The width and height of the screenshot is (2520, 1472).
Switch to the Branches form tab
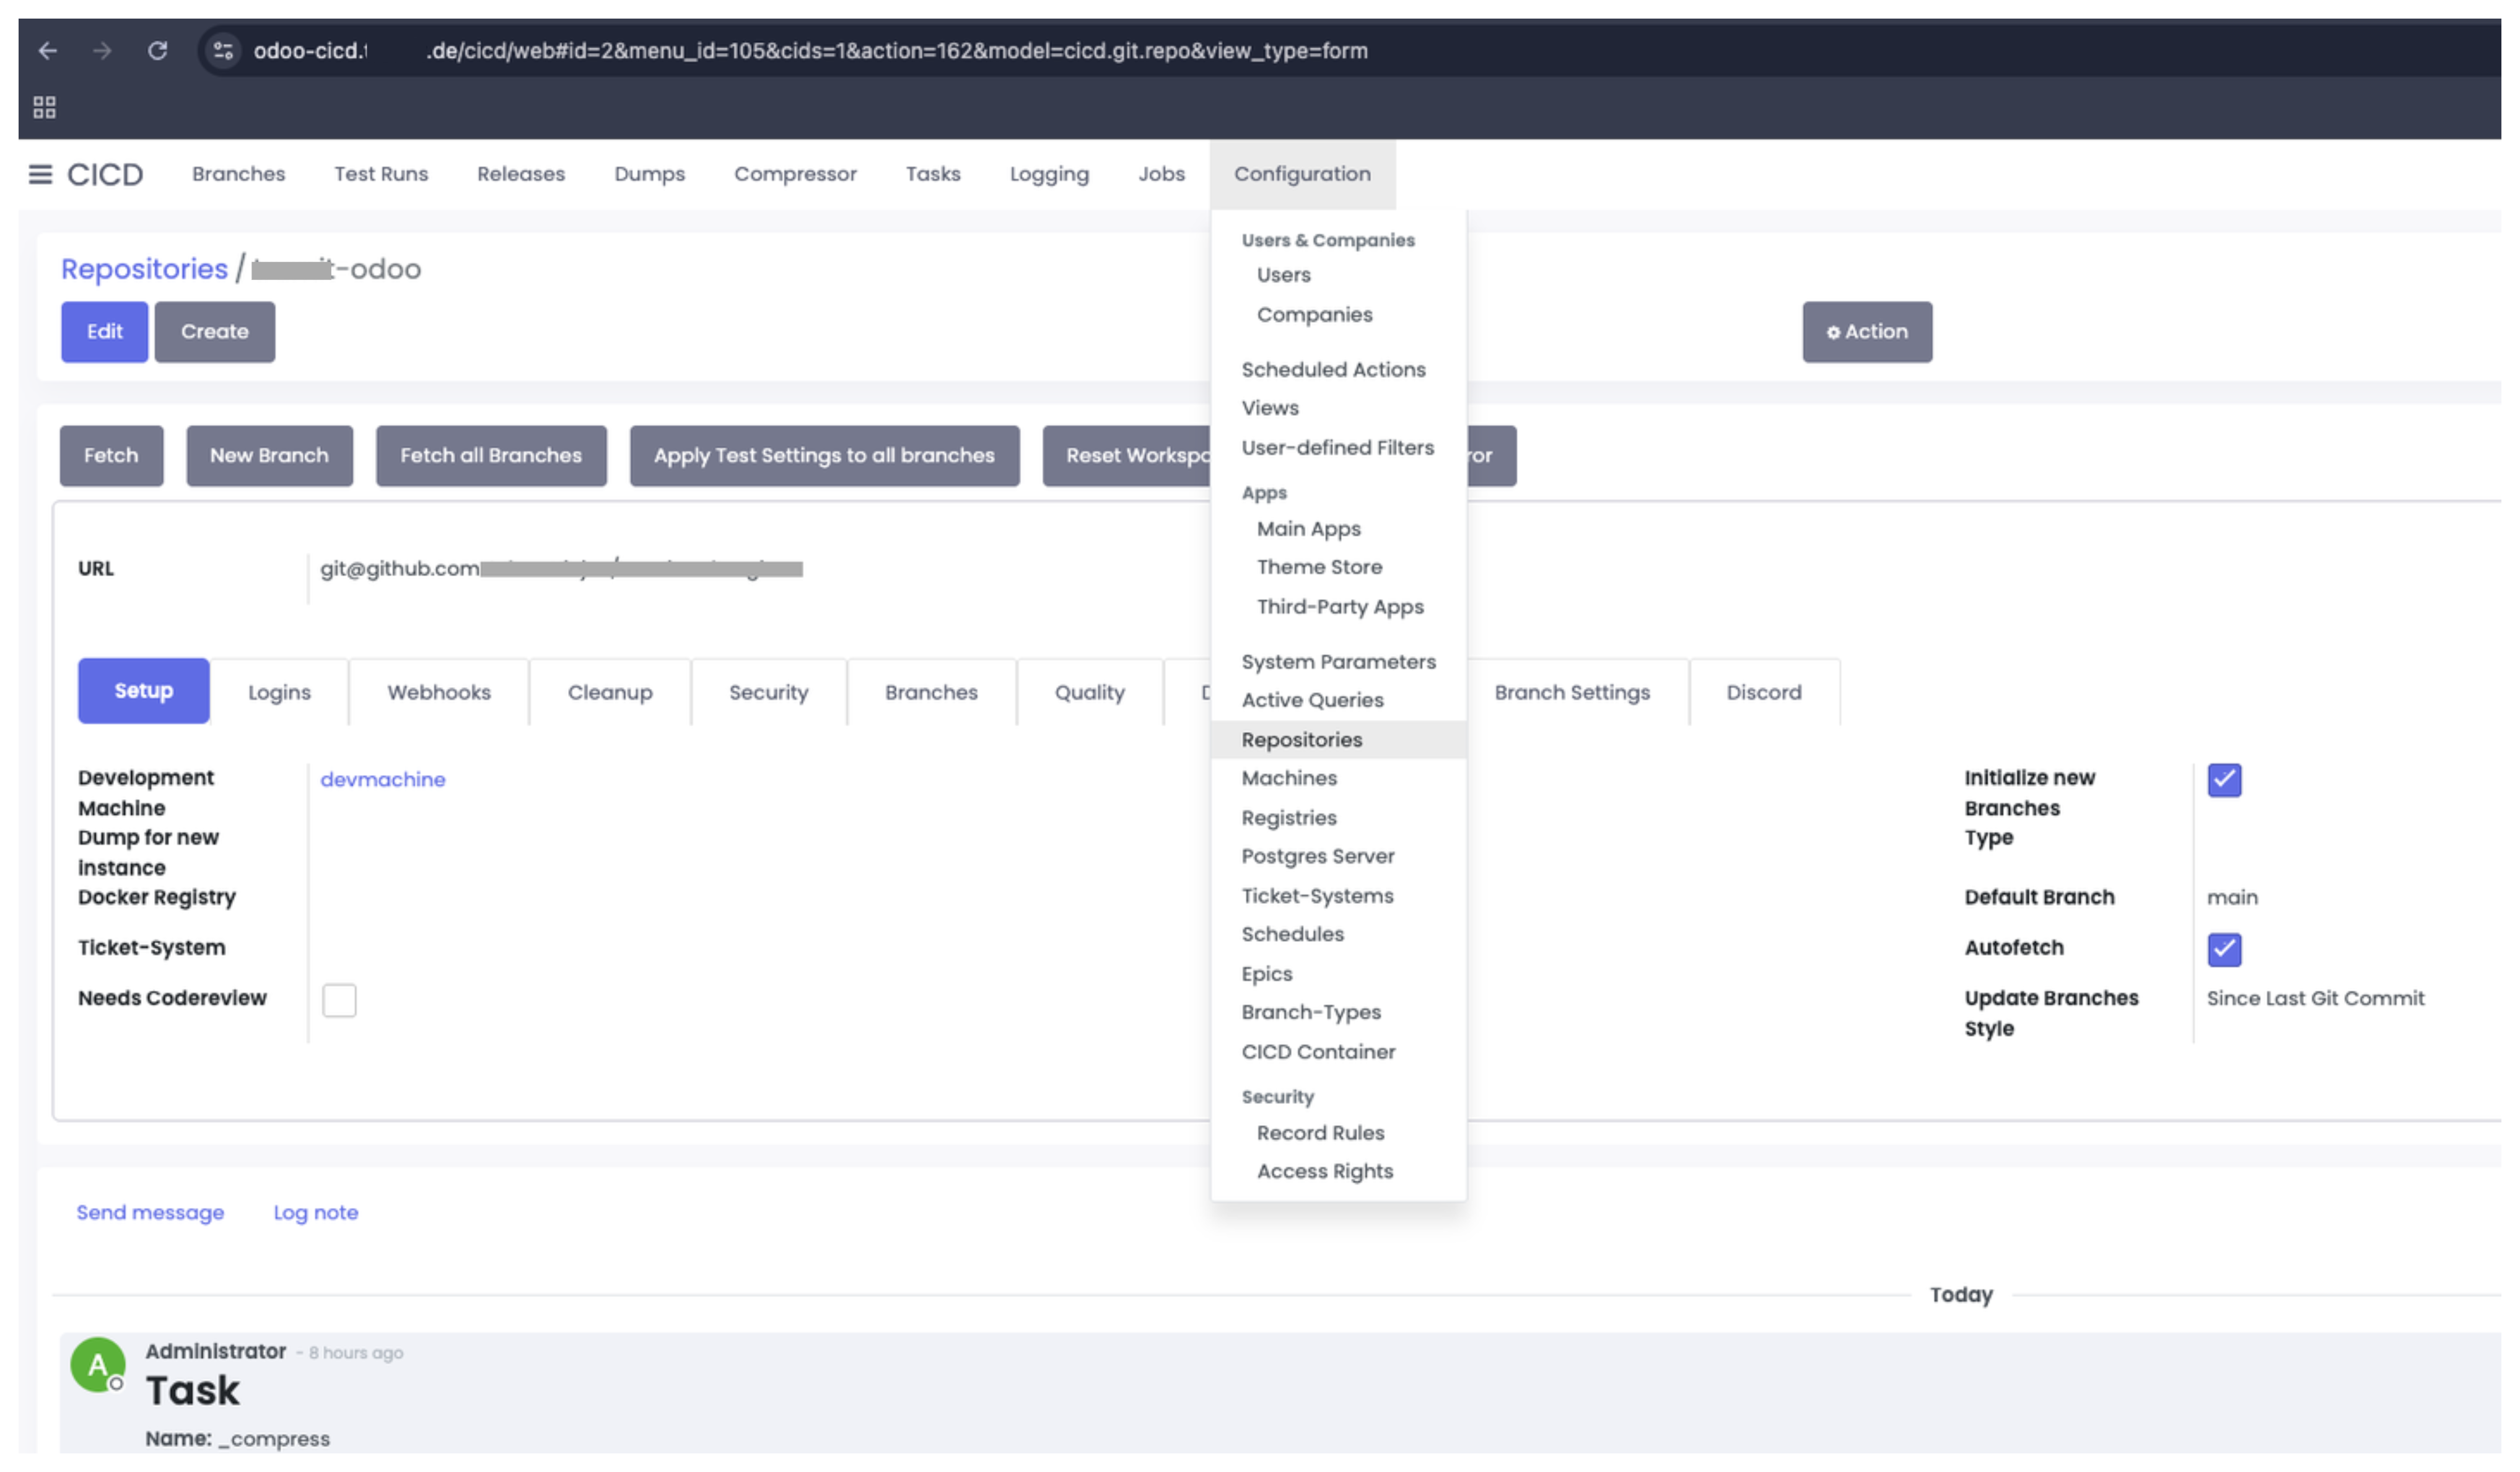[931, 693]
